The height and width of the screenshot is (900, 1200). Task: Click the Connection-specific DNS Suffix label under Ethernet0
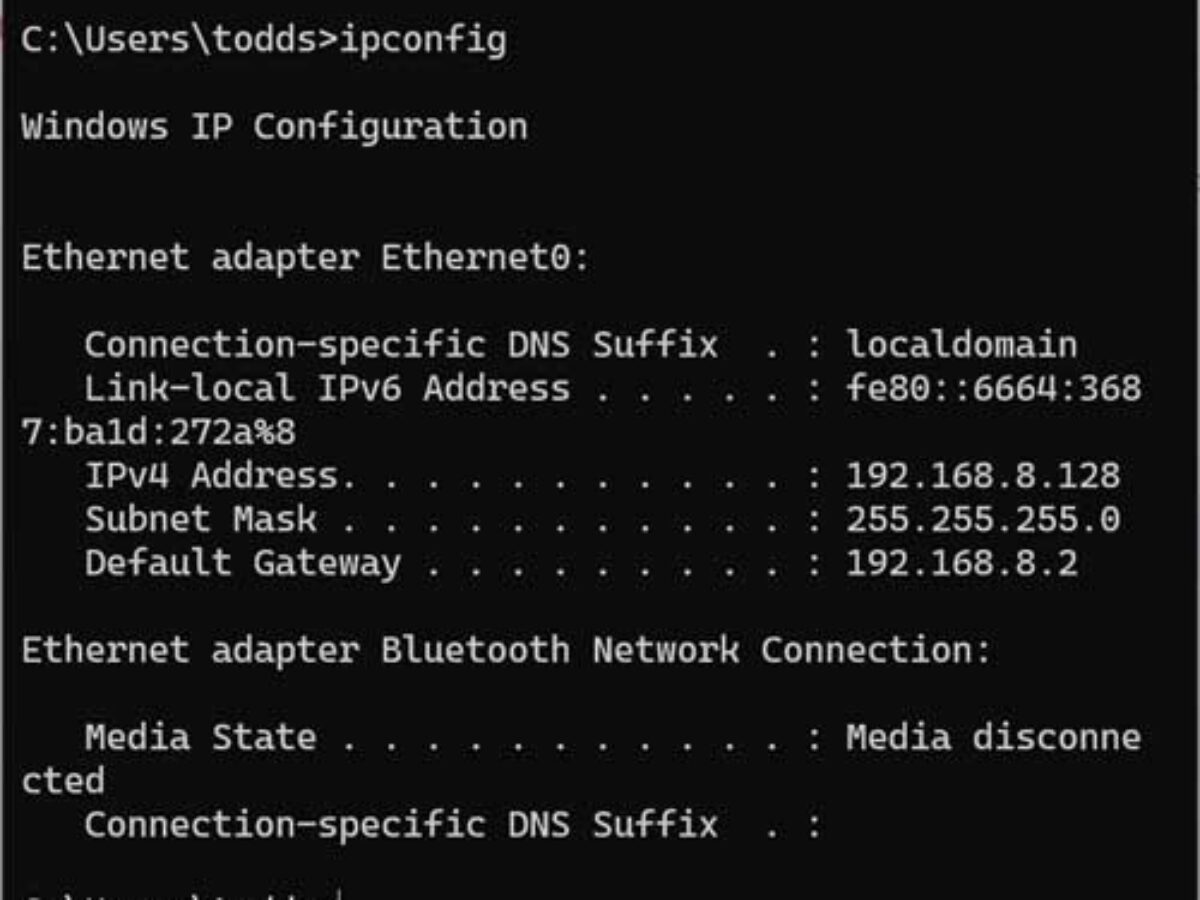[x=400, y=345]
